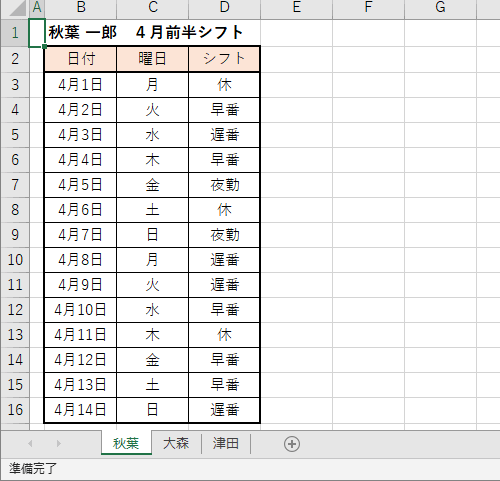The image size is (500, 481).
Task: Select the 4月14日 date cell
Action: tap(81, 410)
